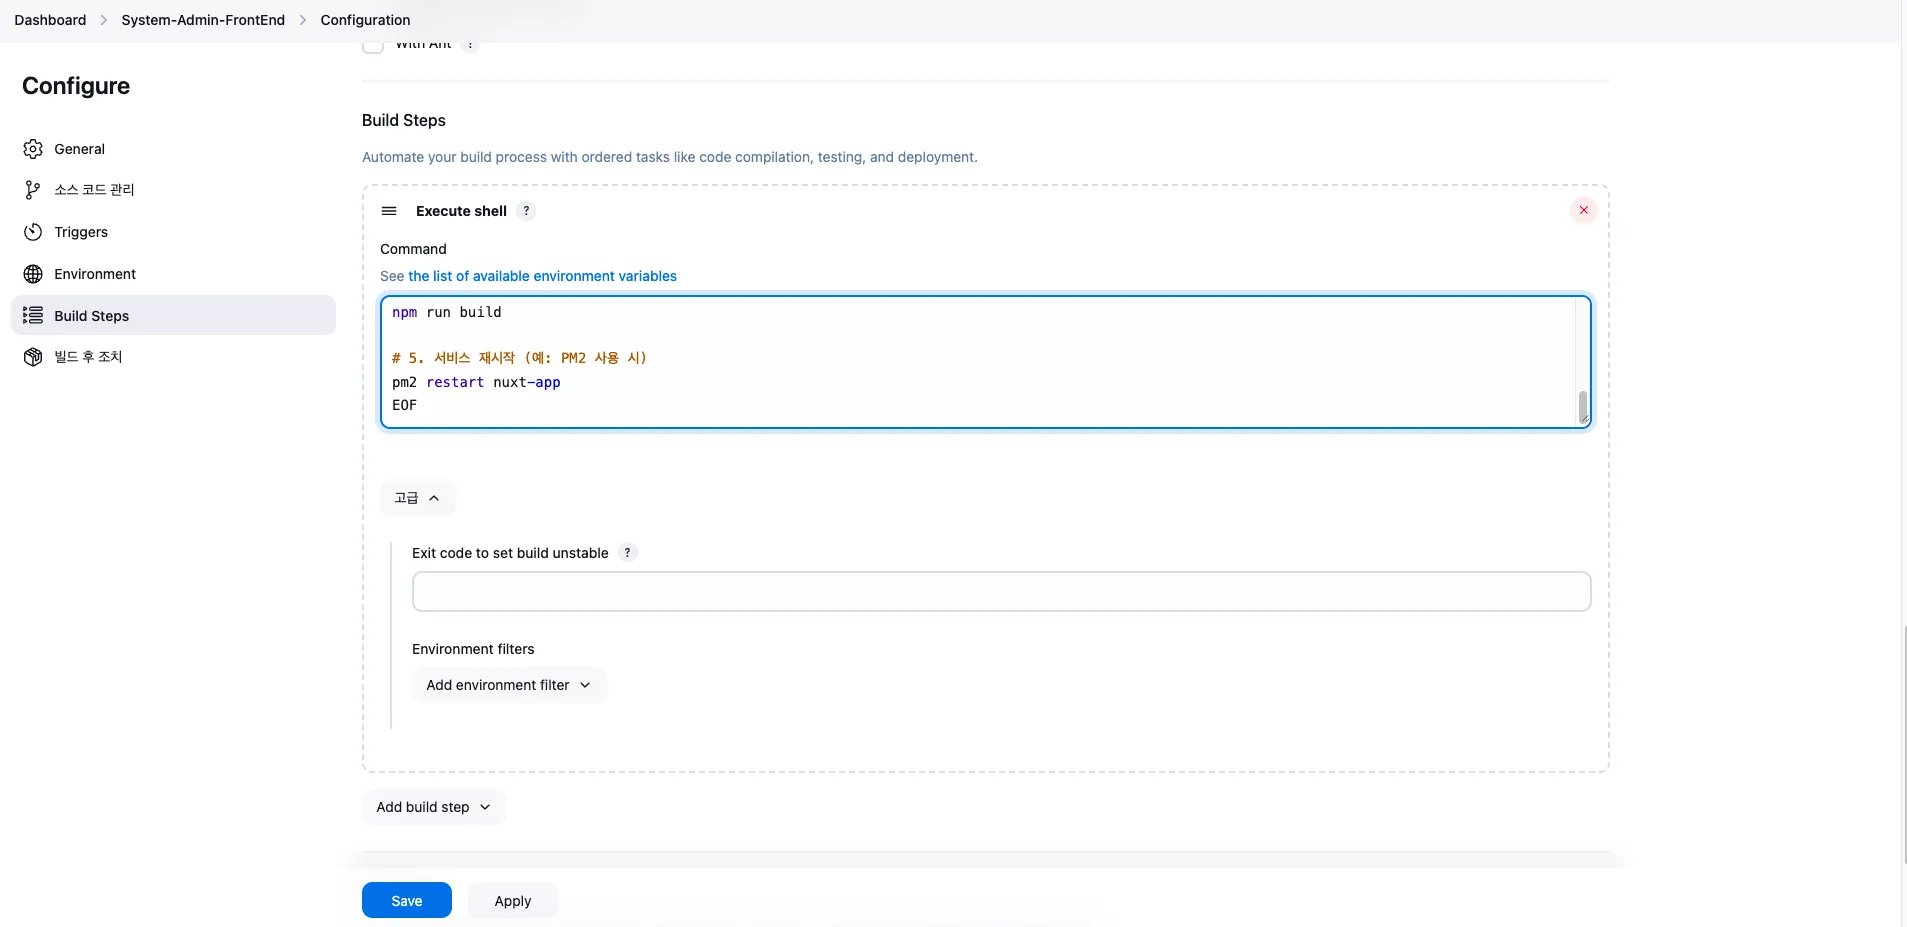This screenshot has width=1907, height=927.
Task: Go to 소스 코드 관리 section
Action: 173,190
